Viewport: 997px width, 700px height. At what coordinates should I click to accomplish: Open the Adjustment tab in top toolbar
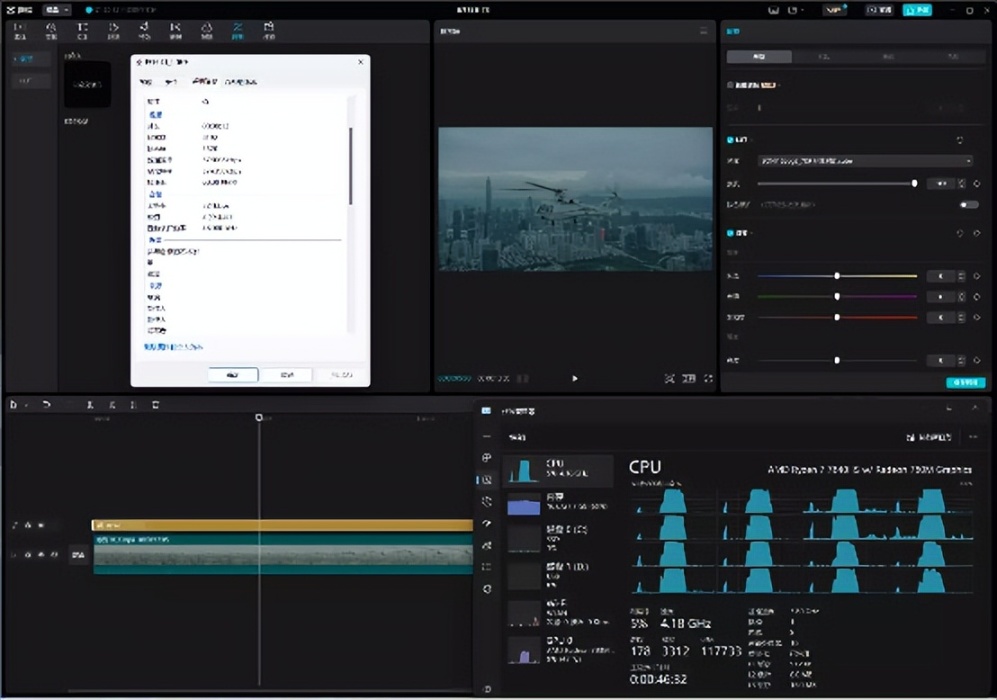[x=237, y=31]
